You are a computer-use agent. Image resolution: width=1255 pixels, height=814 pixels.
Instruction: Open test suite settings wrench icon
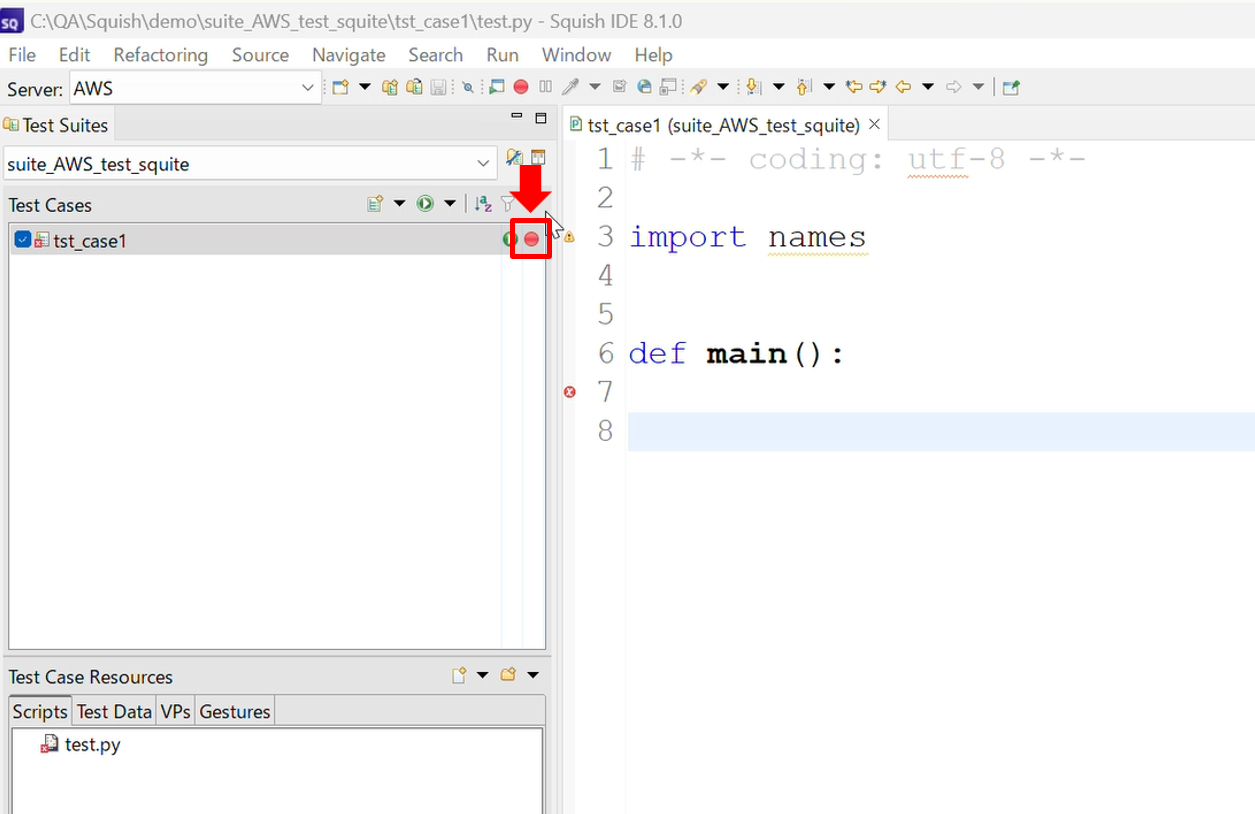(x=514, y=158)
